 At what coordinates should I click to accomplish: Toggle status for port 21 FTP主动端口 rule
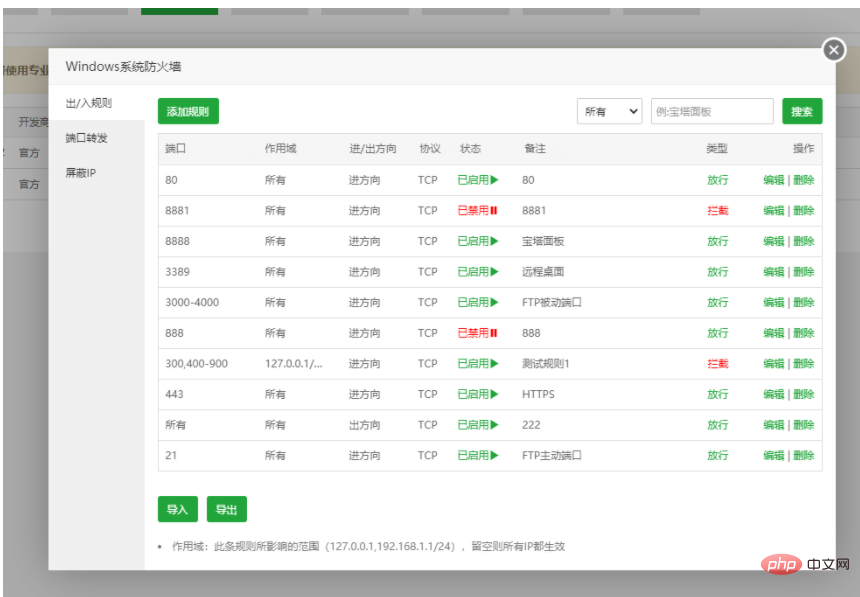478,455
